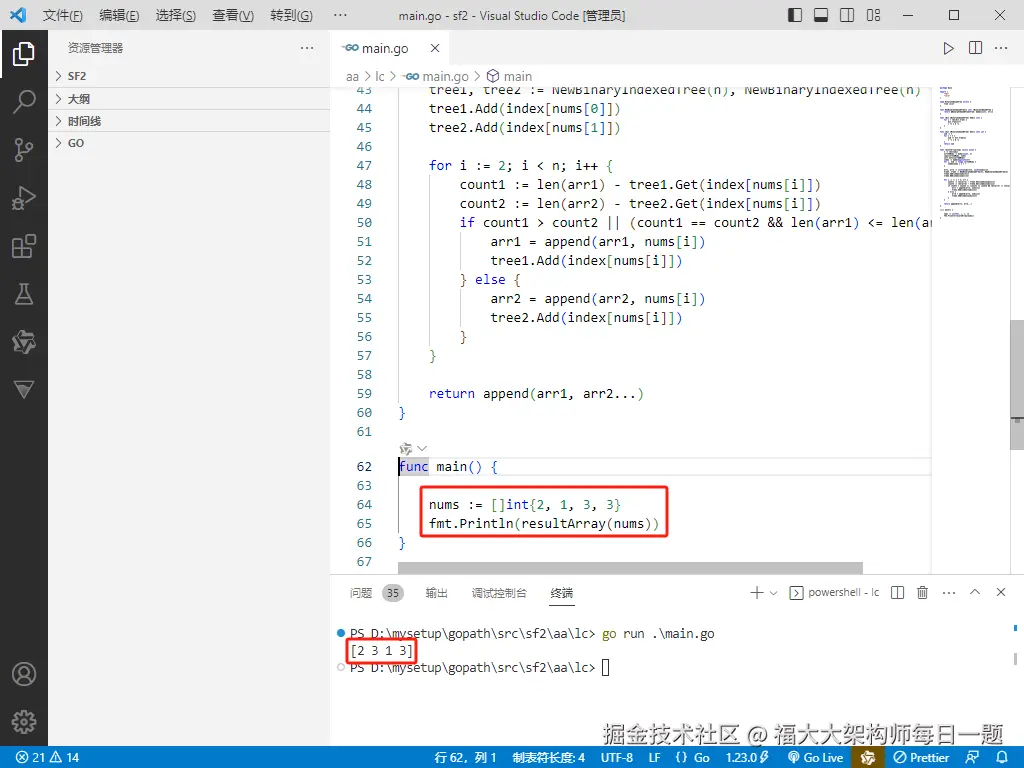Open the 选择(S) menu

(x=176, y=15)
